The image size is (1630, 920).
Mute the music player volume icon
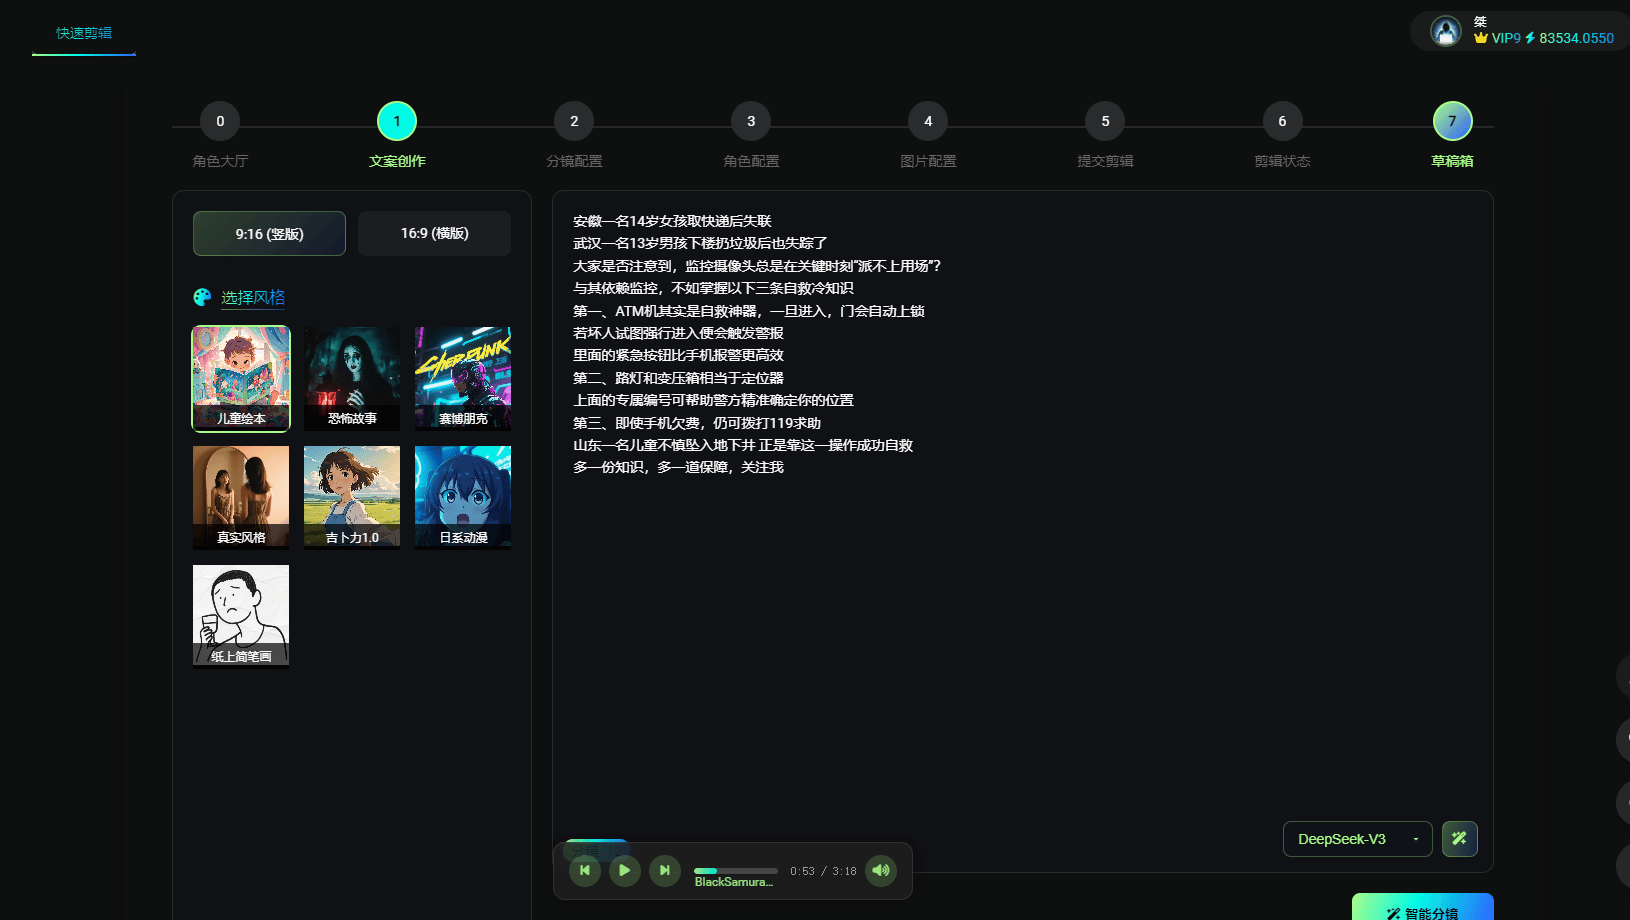(x=881, y=870)
